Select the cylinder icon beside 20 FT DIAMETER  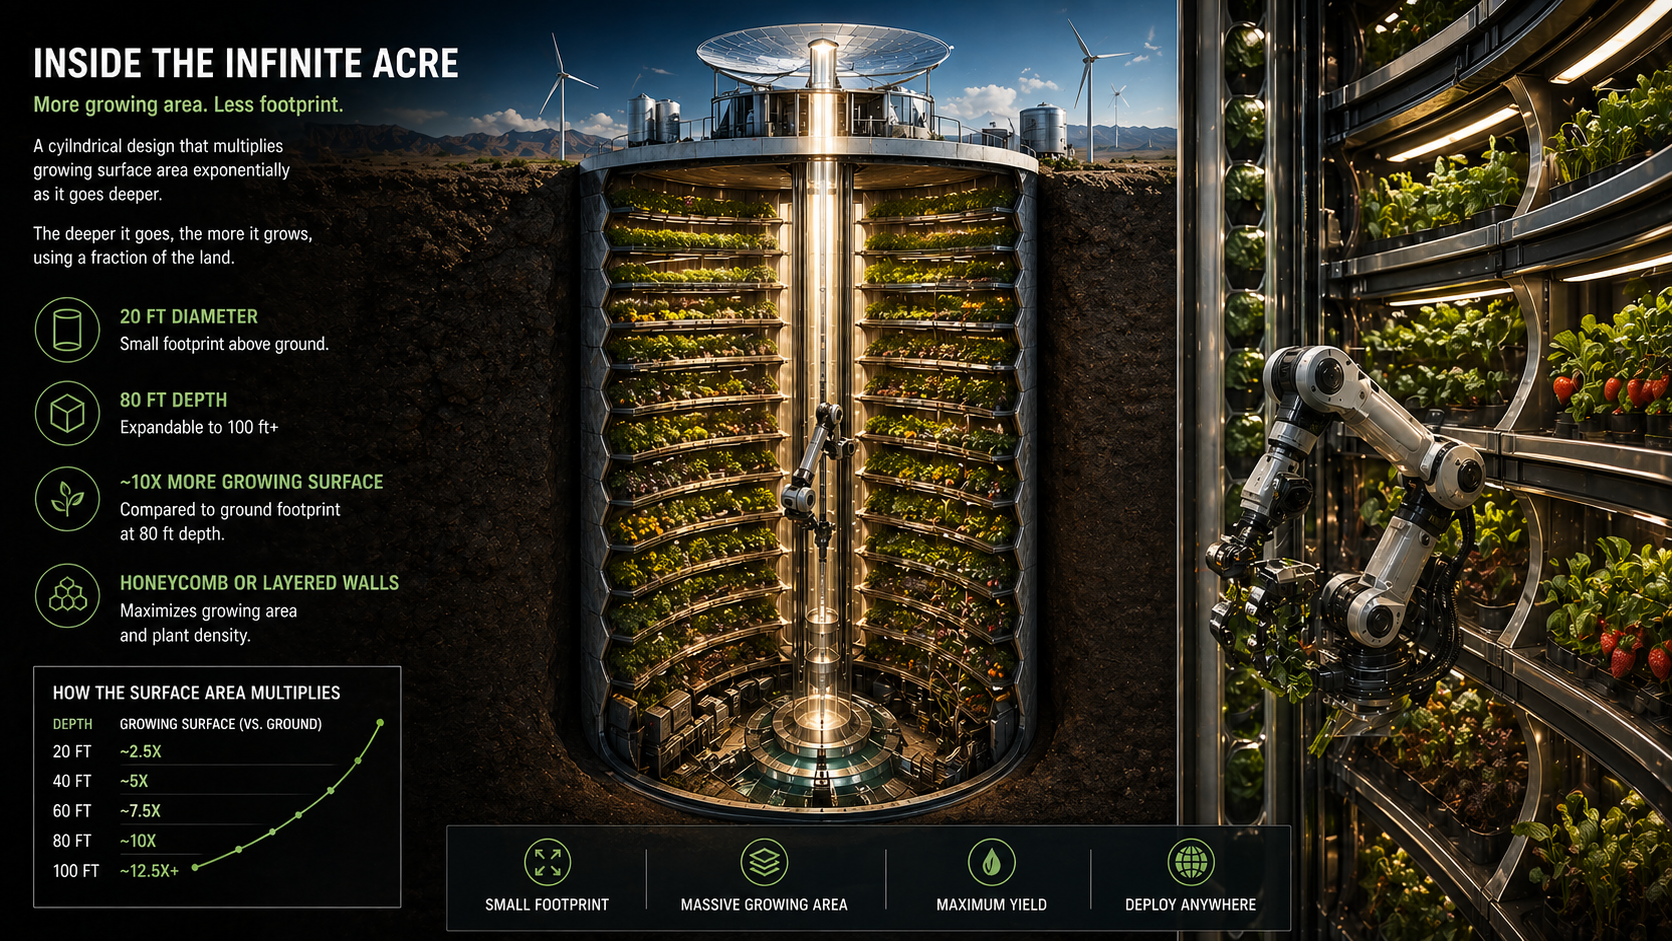[x=67, y=330]
